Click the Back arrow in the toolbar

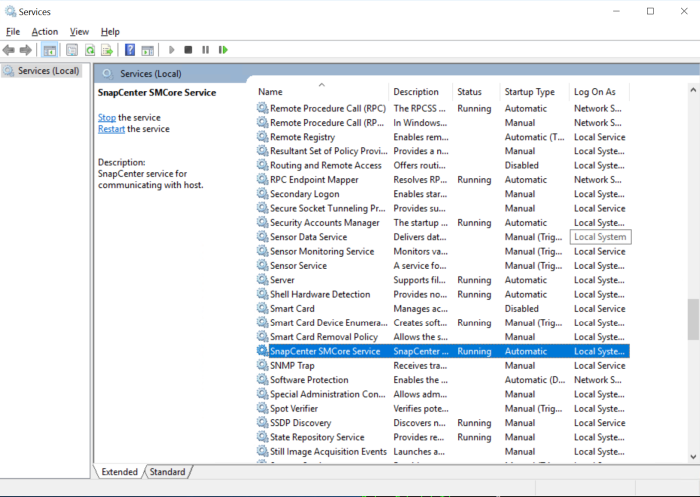point(9,49)
